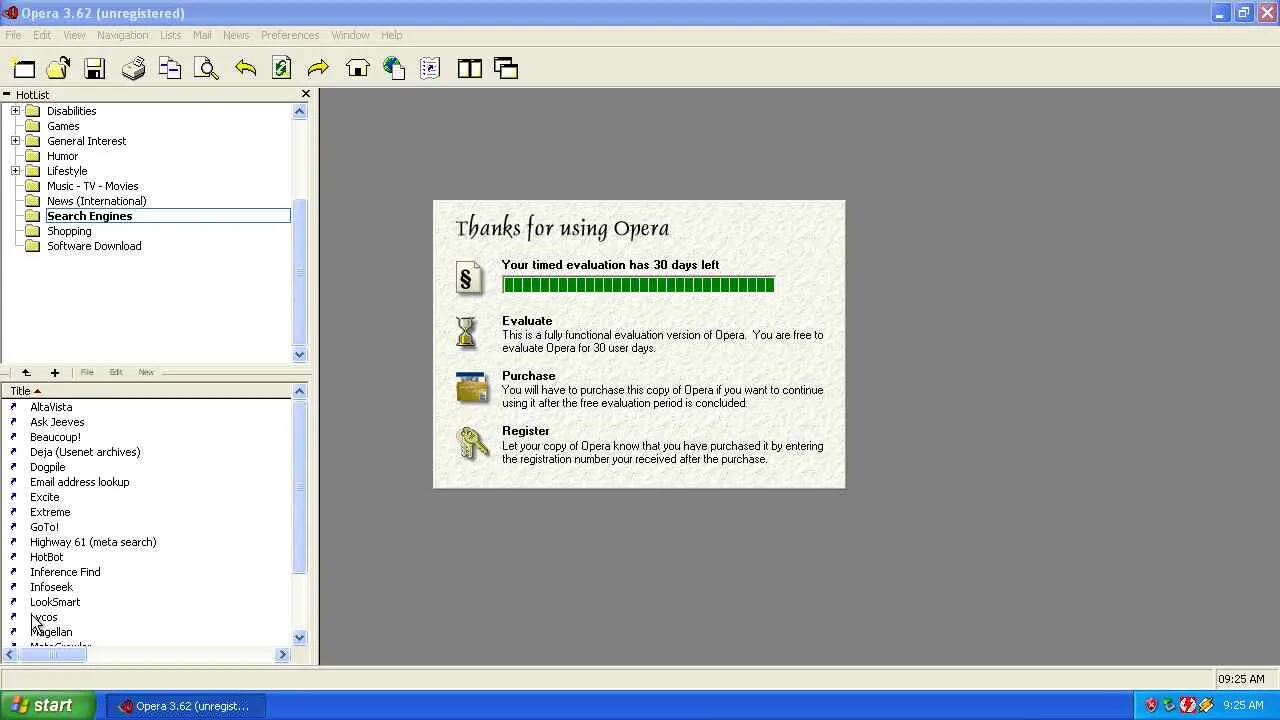Click the up-level arrow in HotList toolbar
The height and width of the screenshot is (720, 1280).
(x=26, y=372)
